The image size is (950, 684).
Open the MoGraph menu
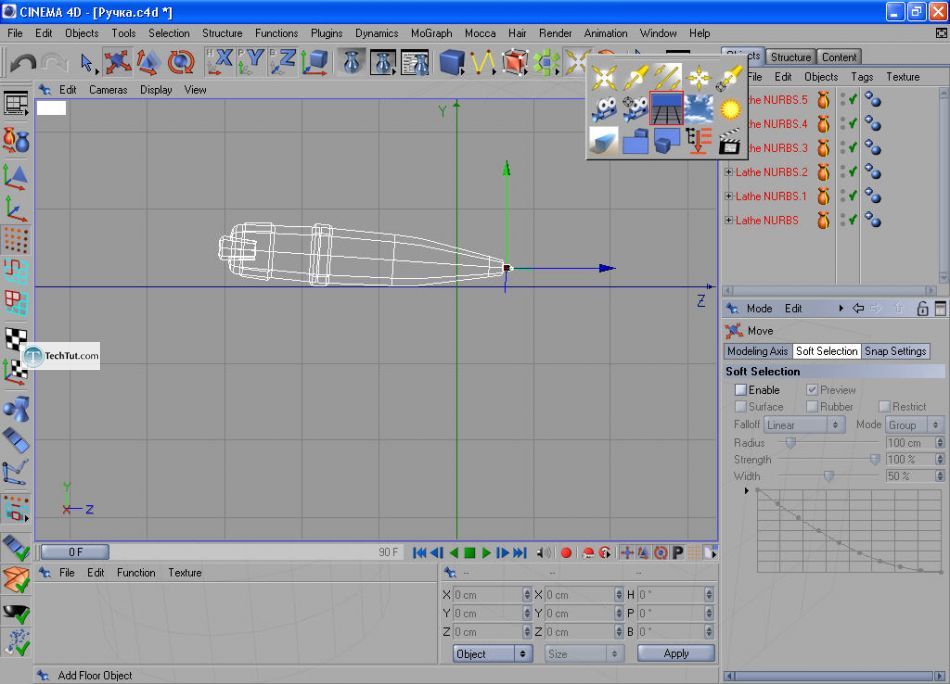pos(431,33)
